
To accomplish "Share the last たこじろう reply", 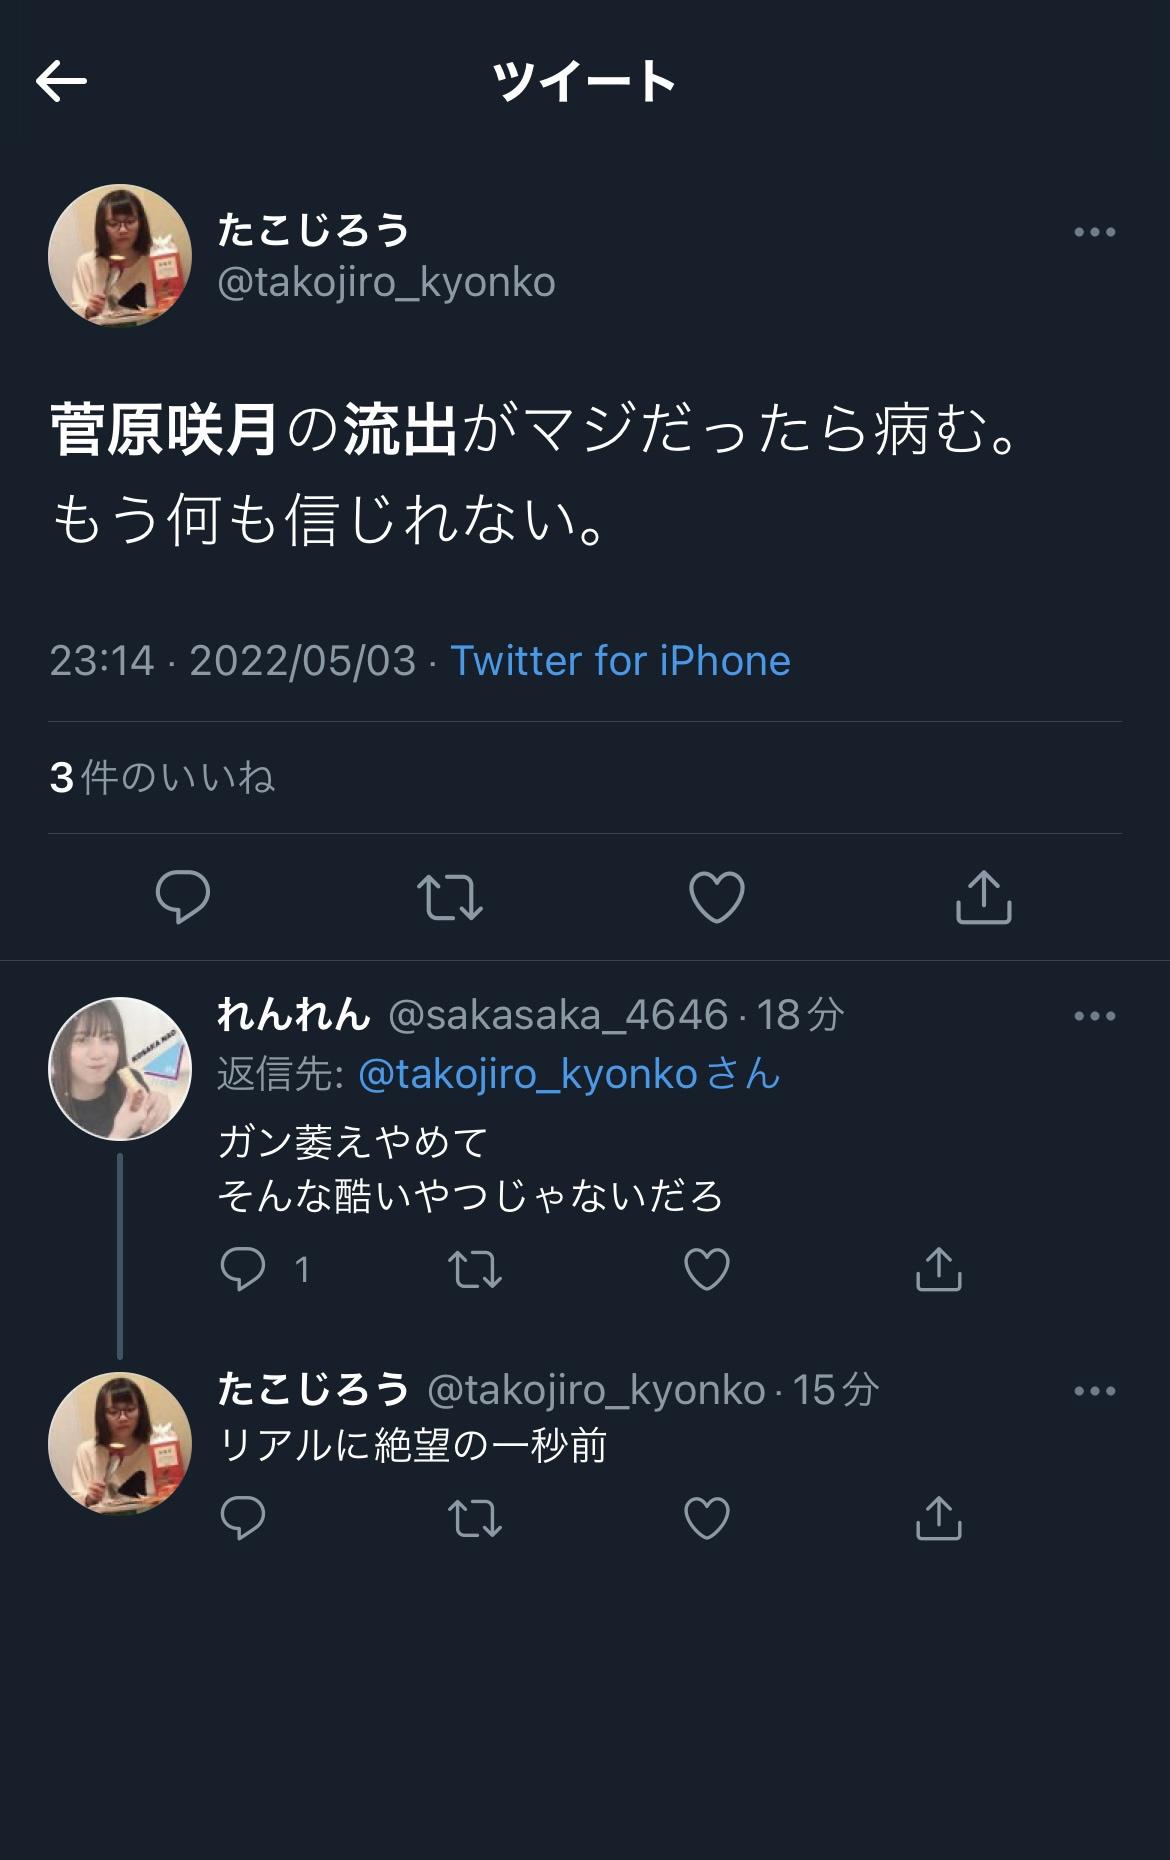I will click(938, 1518).
